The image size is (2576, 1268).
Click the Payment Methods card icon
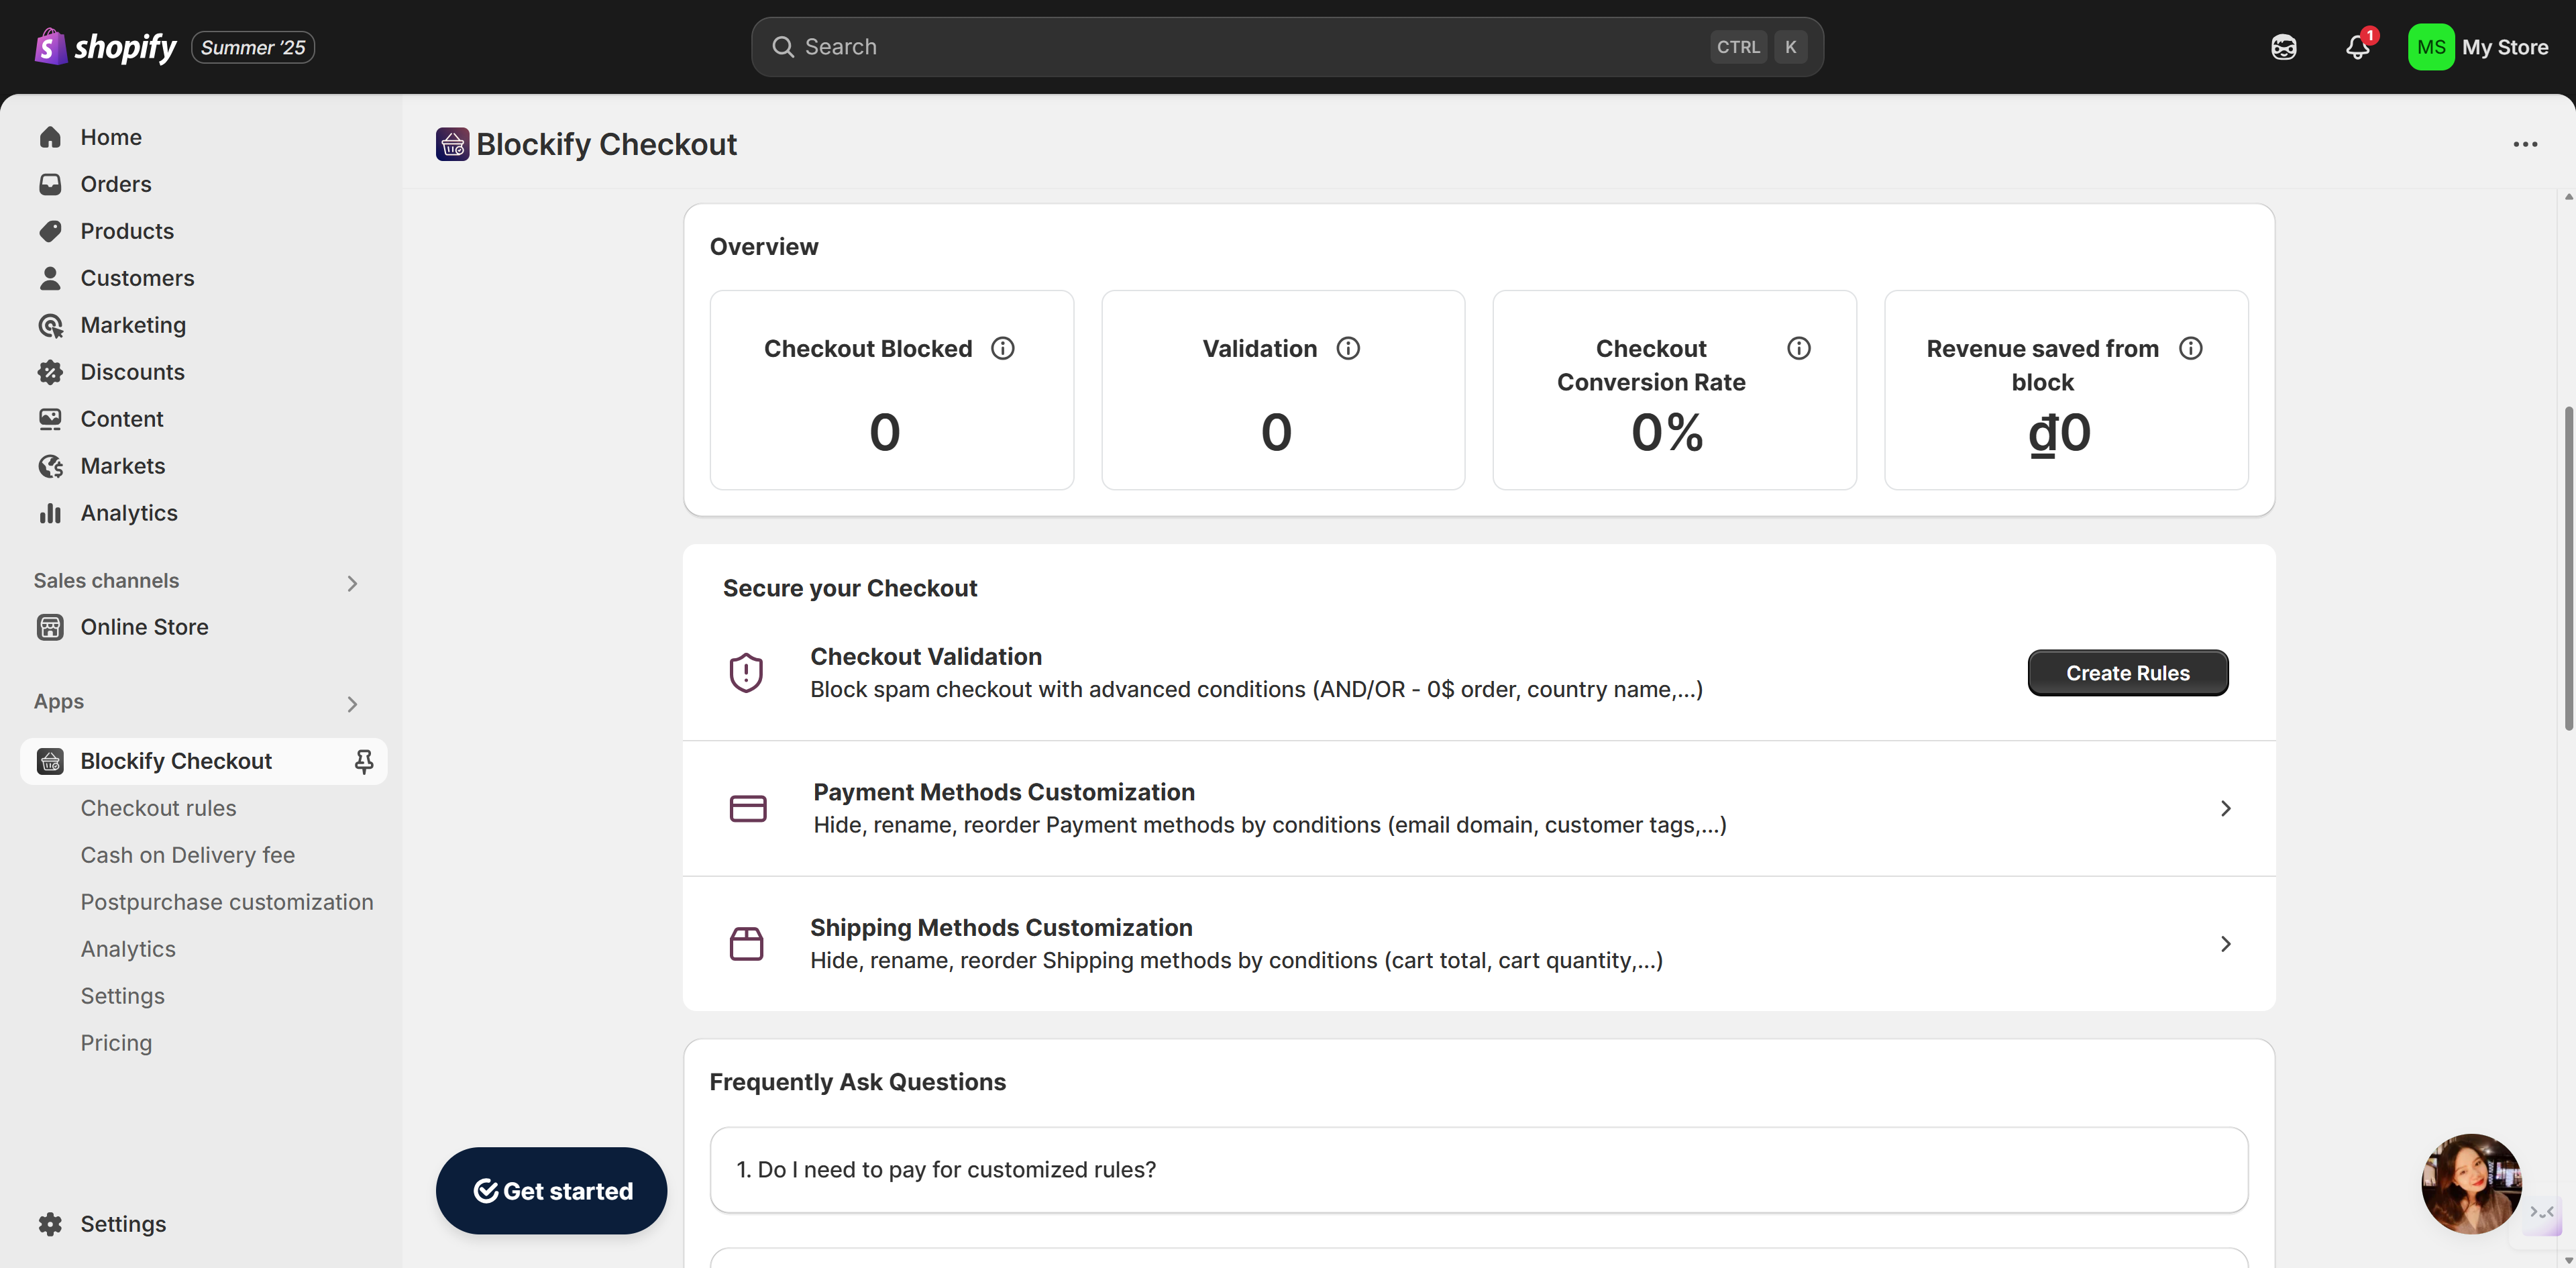click(747, 808)
